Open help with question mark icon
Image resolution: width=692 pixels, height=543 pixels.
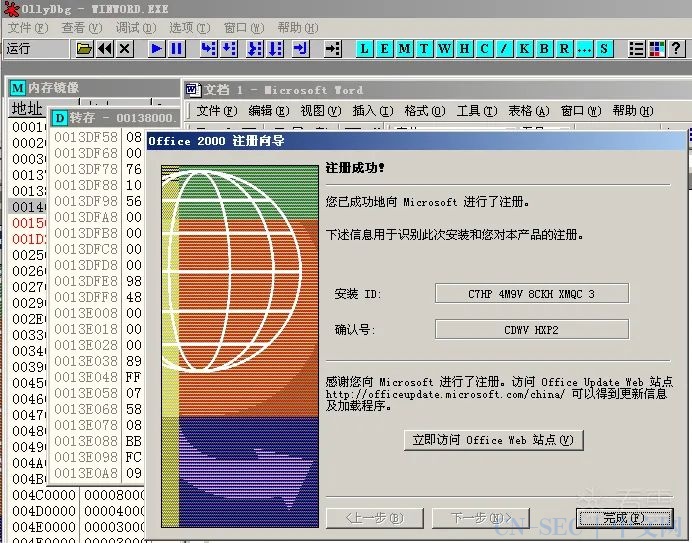click(x=677, y=49)
